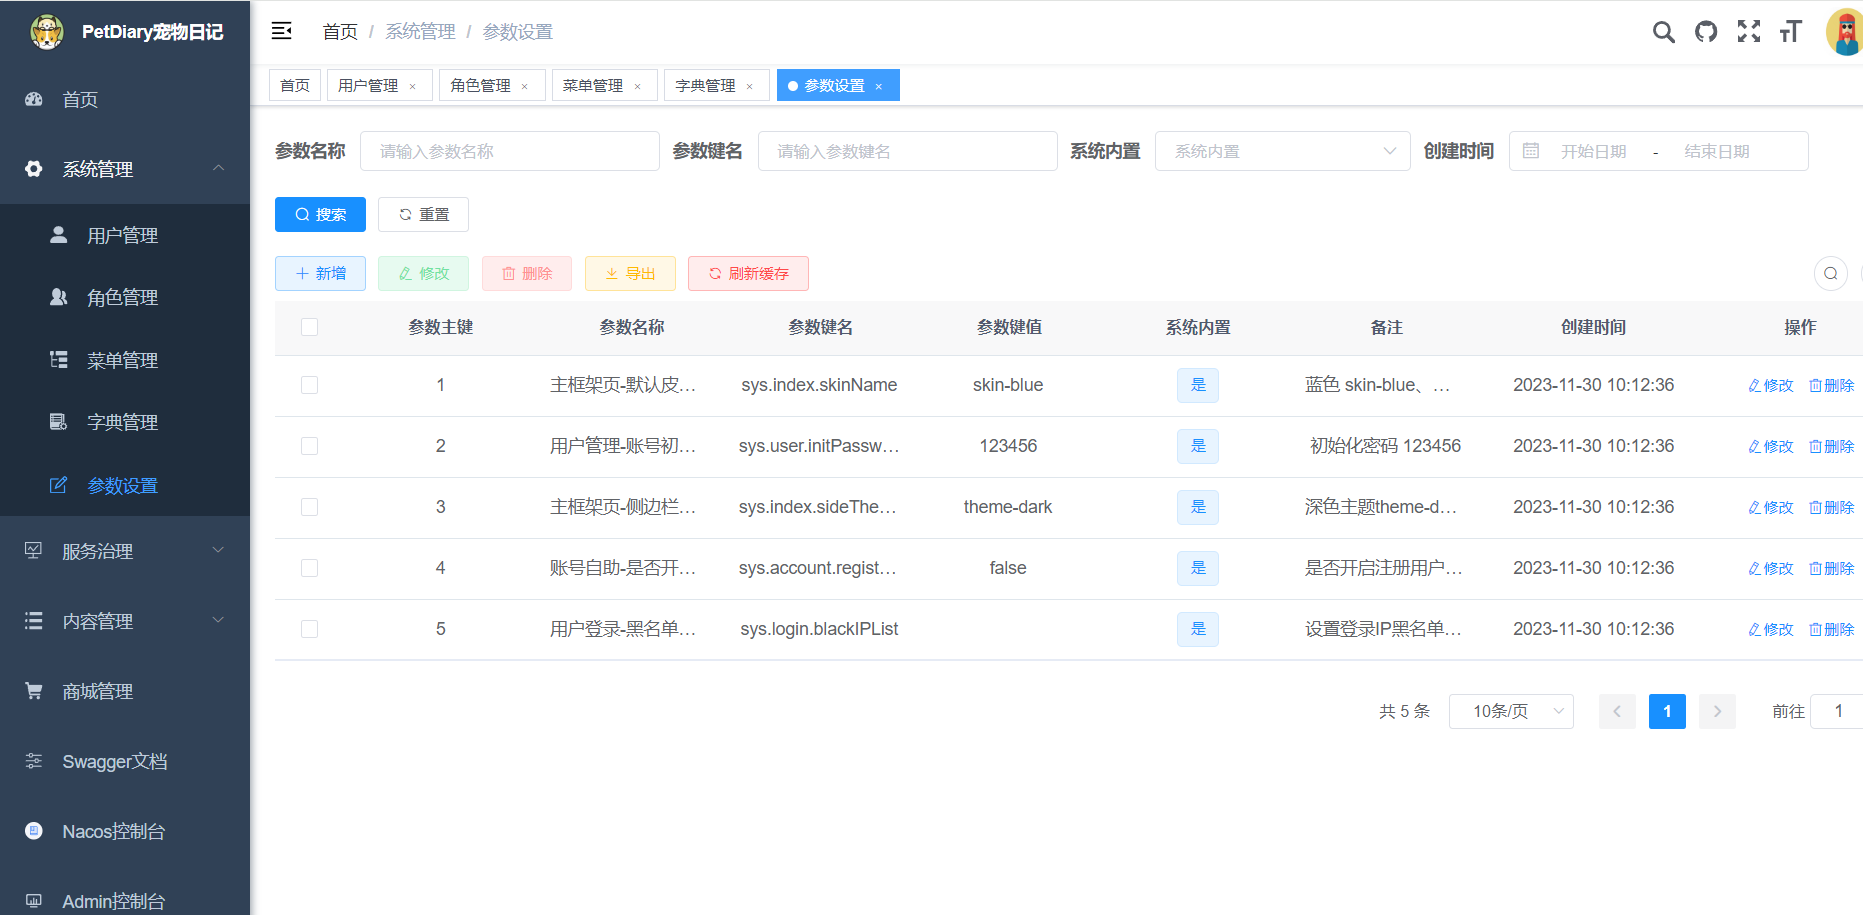Click the 前往 page number input
The width and height of the screenshot is (1863, 915).
pos(1838,711)
